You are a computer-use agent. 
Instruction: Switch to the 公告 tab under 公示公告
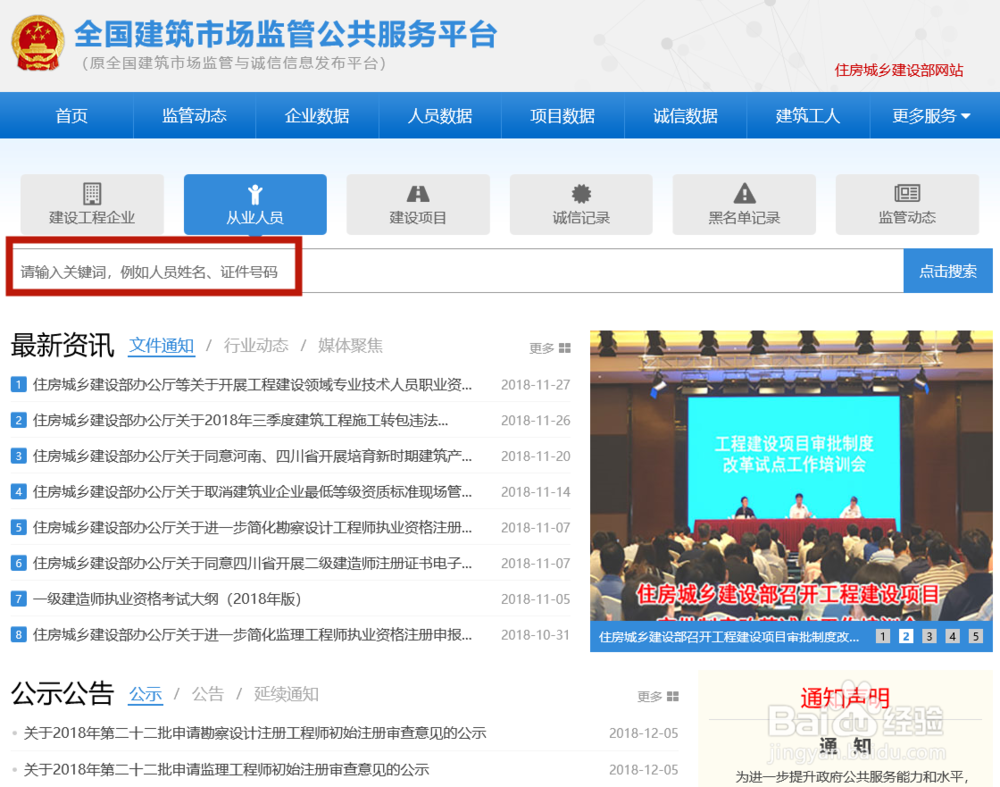tap(207, 694)
